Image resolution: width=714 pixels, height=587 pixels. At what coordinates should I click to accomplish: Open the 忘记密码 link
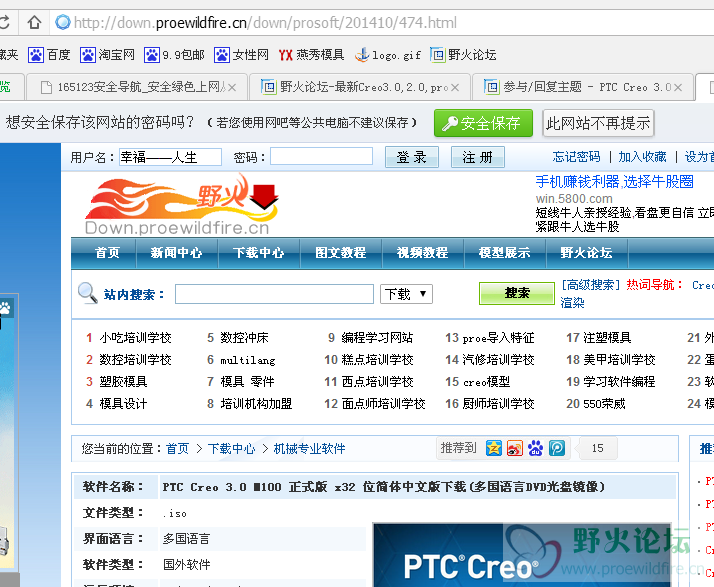click(x=576, y=157)
